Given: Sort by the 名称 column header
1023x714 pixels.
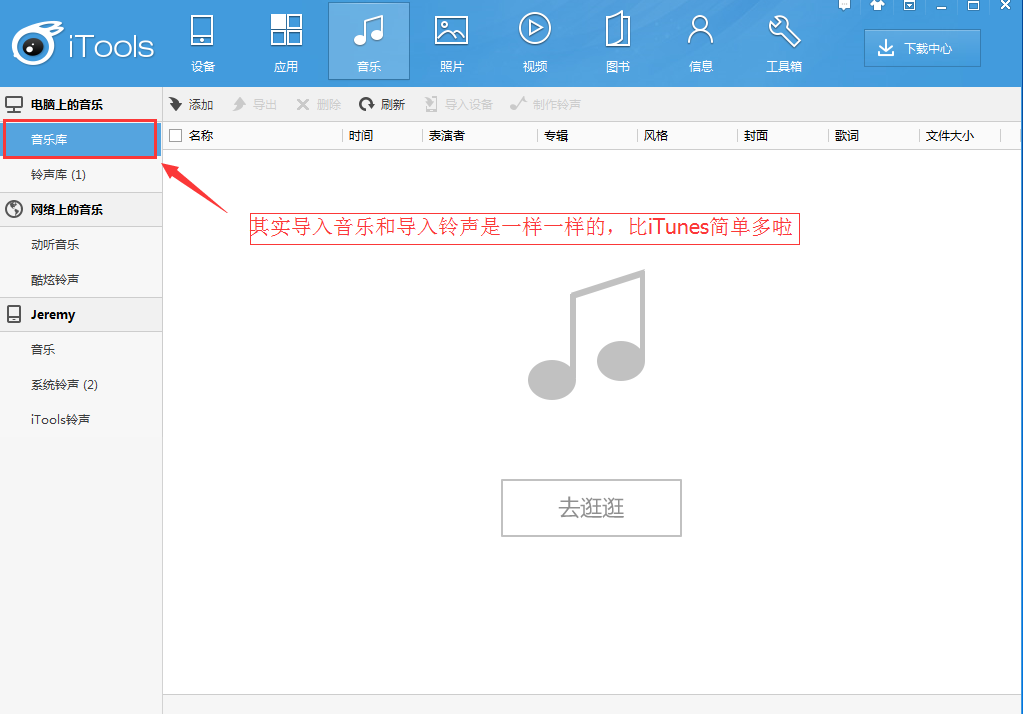Looking at the screenshot, I should (x=201, y=136).
